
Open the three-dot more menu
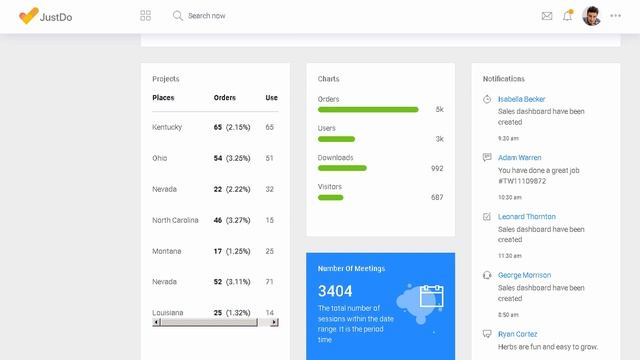click(x=616, y=16)
